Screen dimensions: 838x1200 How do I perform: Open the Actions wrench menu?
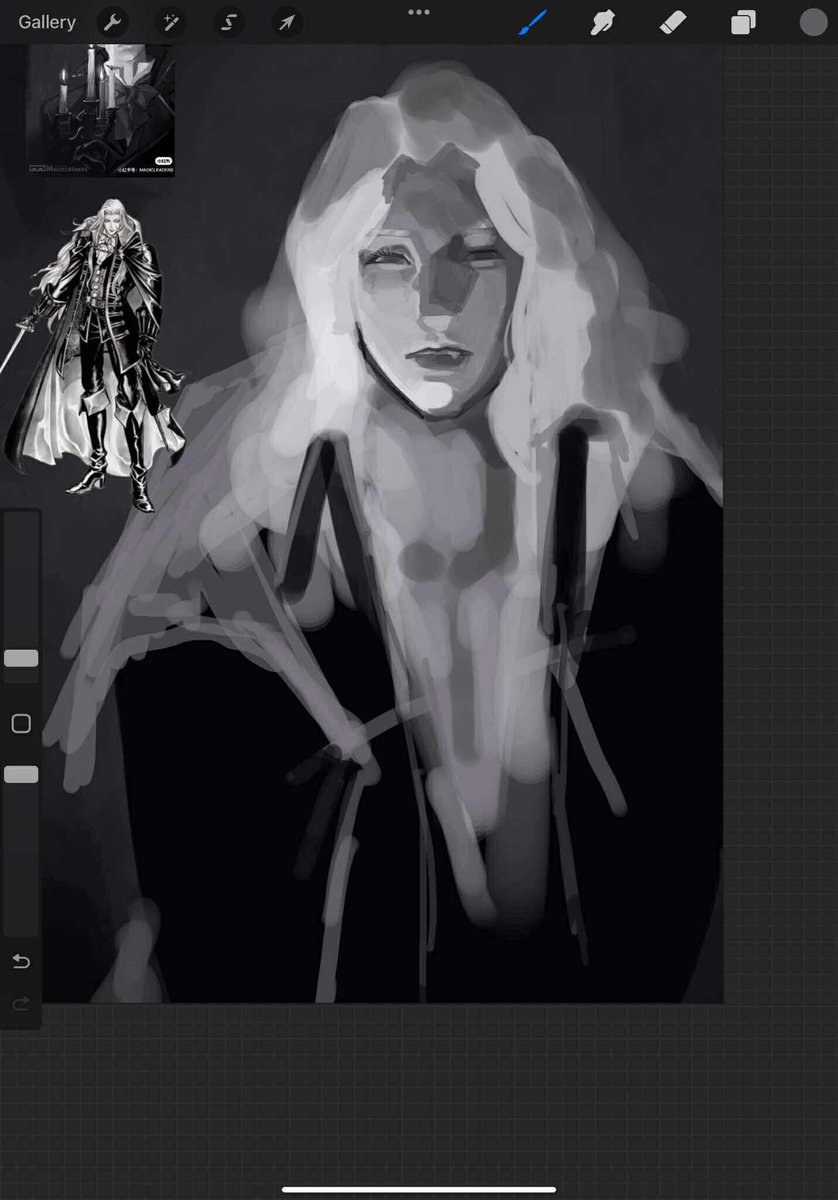coord(113,22)
